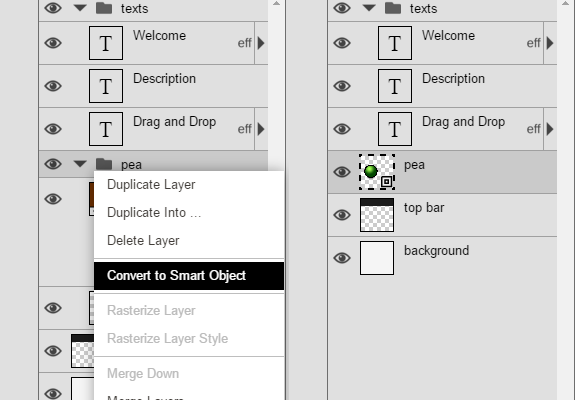Screen dimensions: 575x400
Task: Collapse the texts folder in right panel
Action: click(369, 8)
